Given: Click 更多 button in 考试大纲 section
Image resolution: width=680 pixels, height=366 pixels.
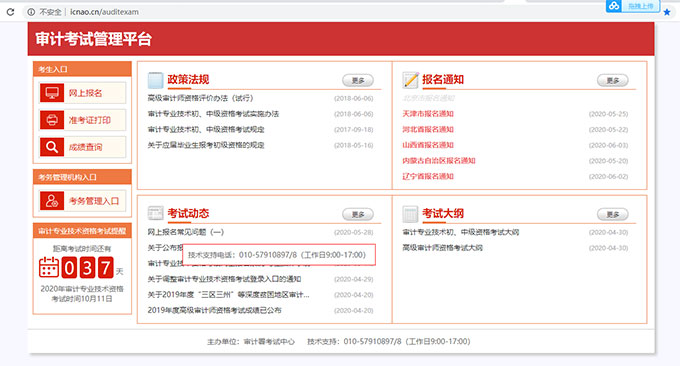Looking at the screenshot, I should (x=613, y=214).
